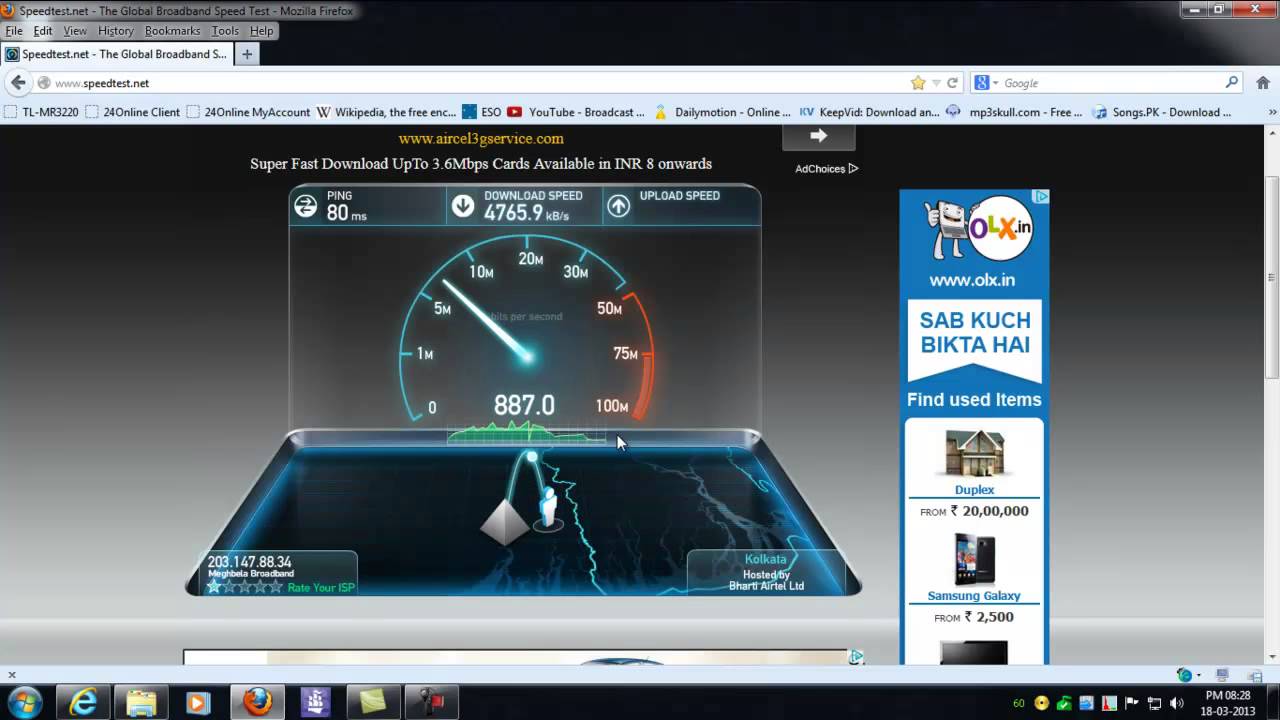1280x720 pixels.
Task: Click the search magnifier icon in search box
Action: (x=1232, y=83)
